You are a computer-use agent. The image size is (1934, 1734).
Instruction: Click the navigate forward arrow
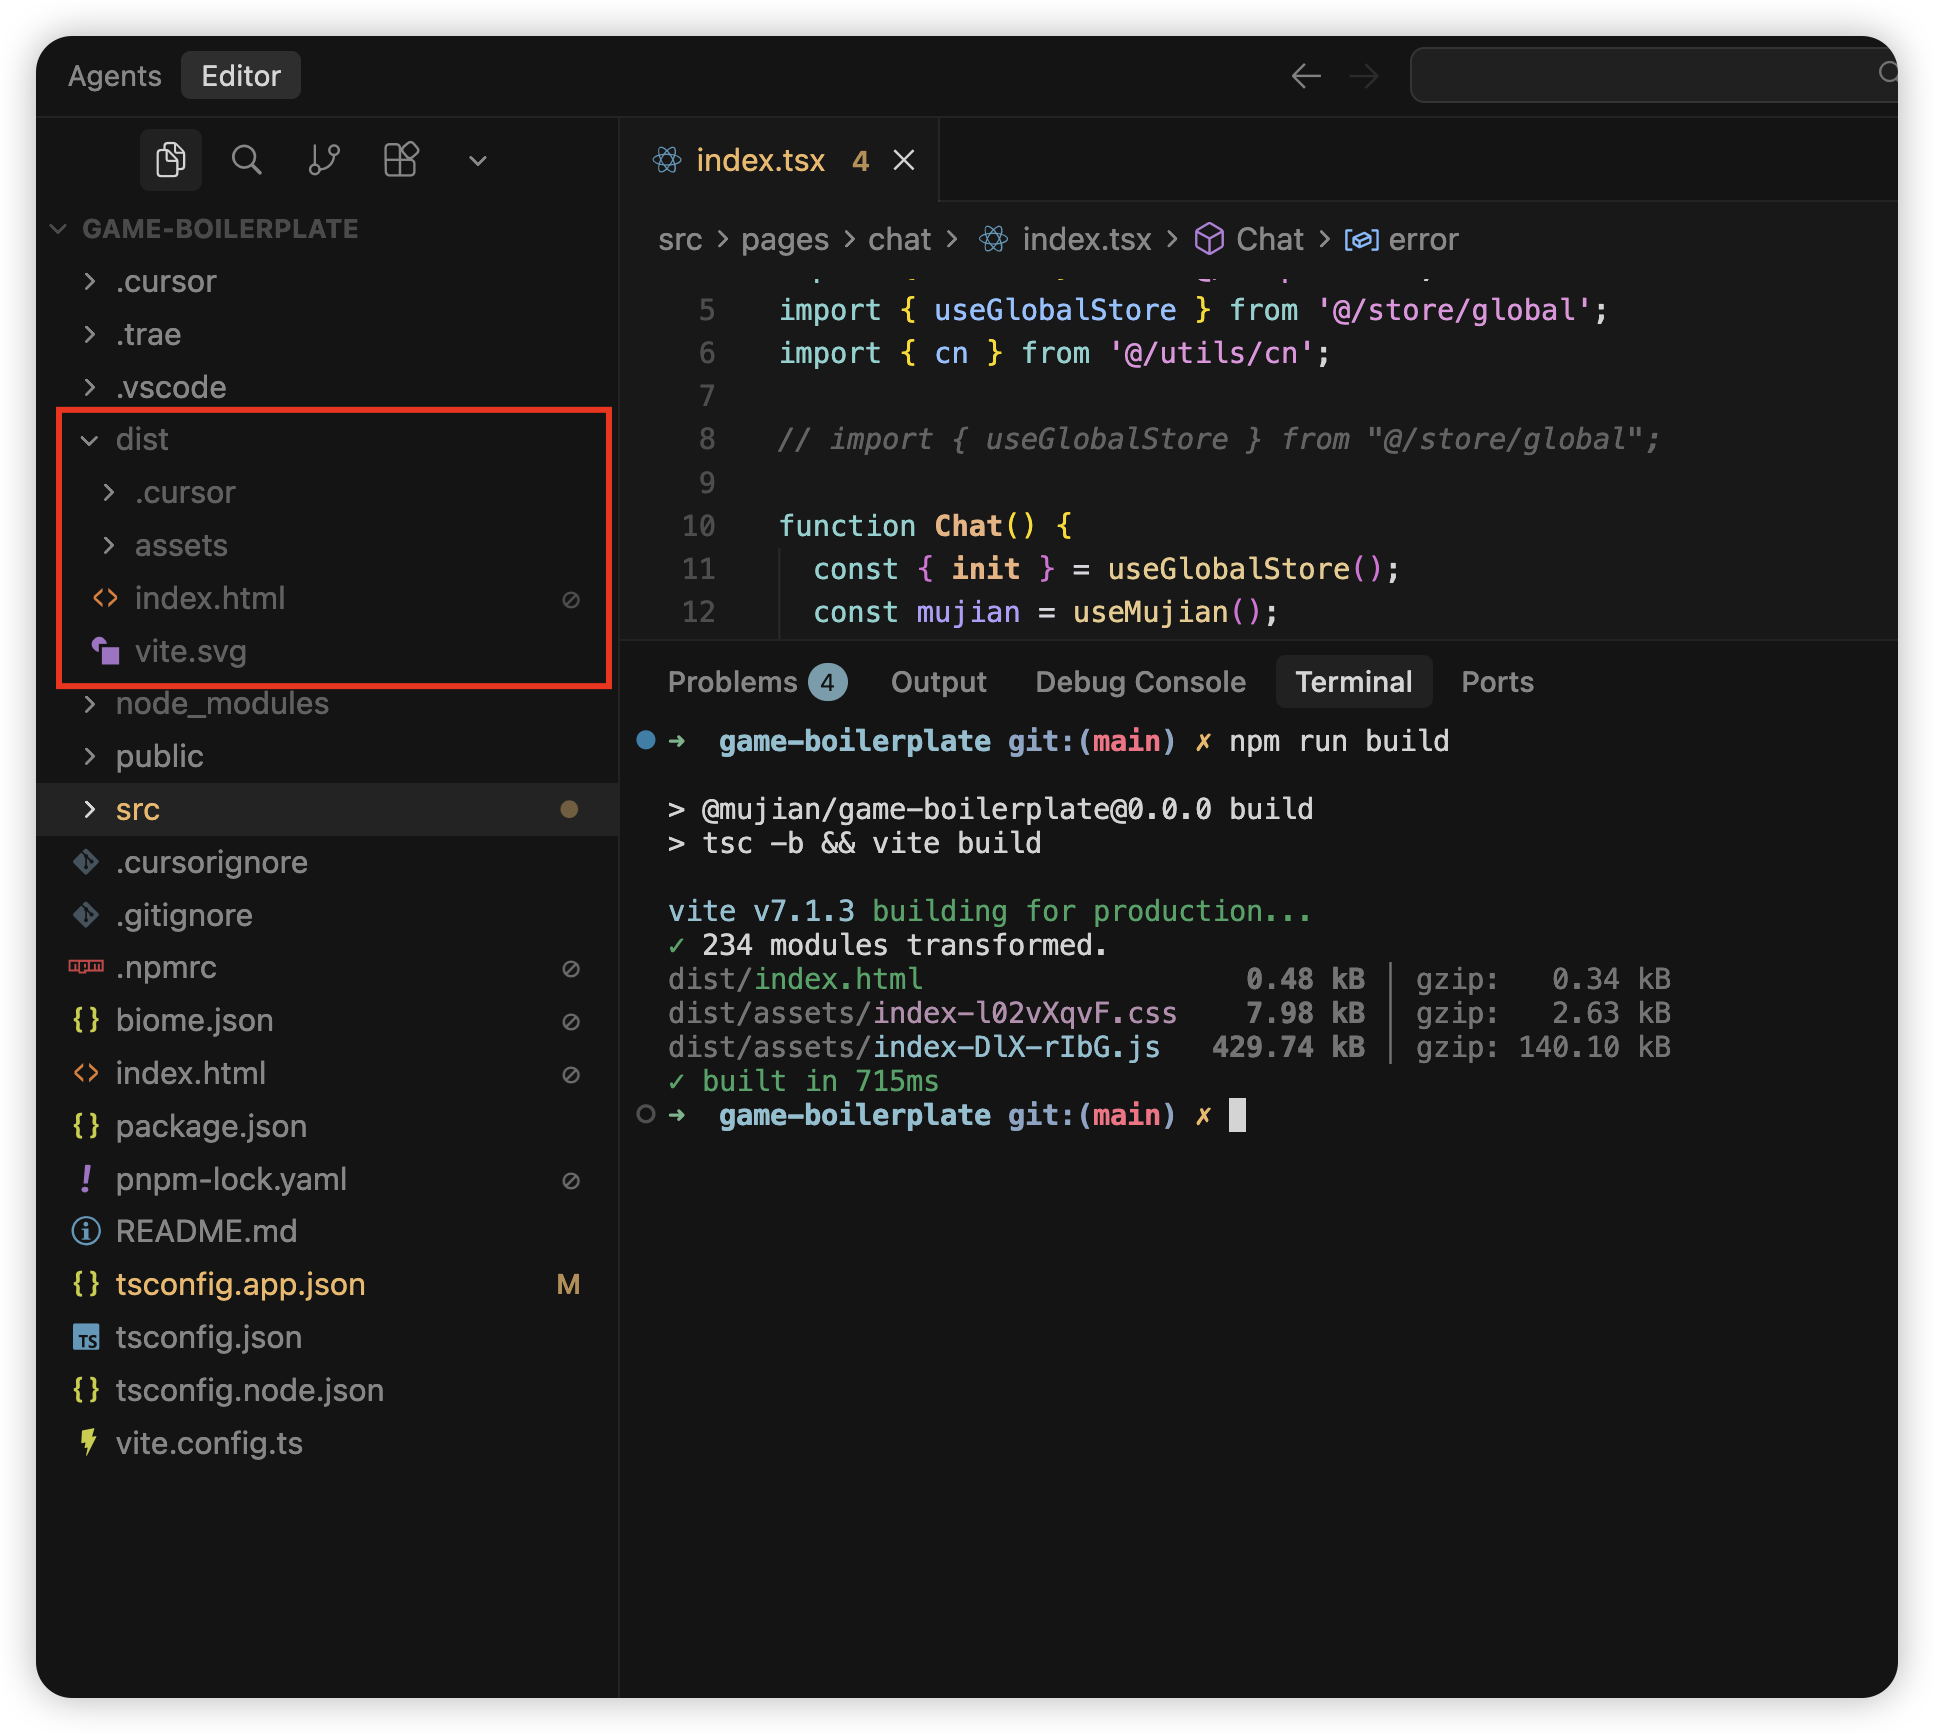coord(1364,76)
